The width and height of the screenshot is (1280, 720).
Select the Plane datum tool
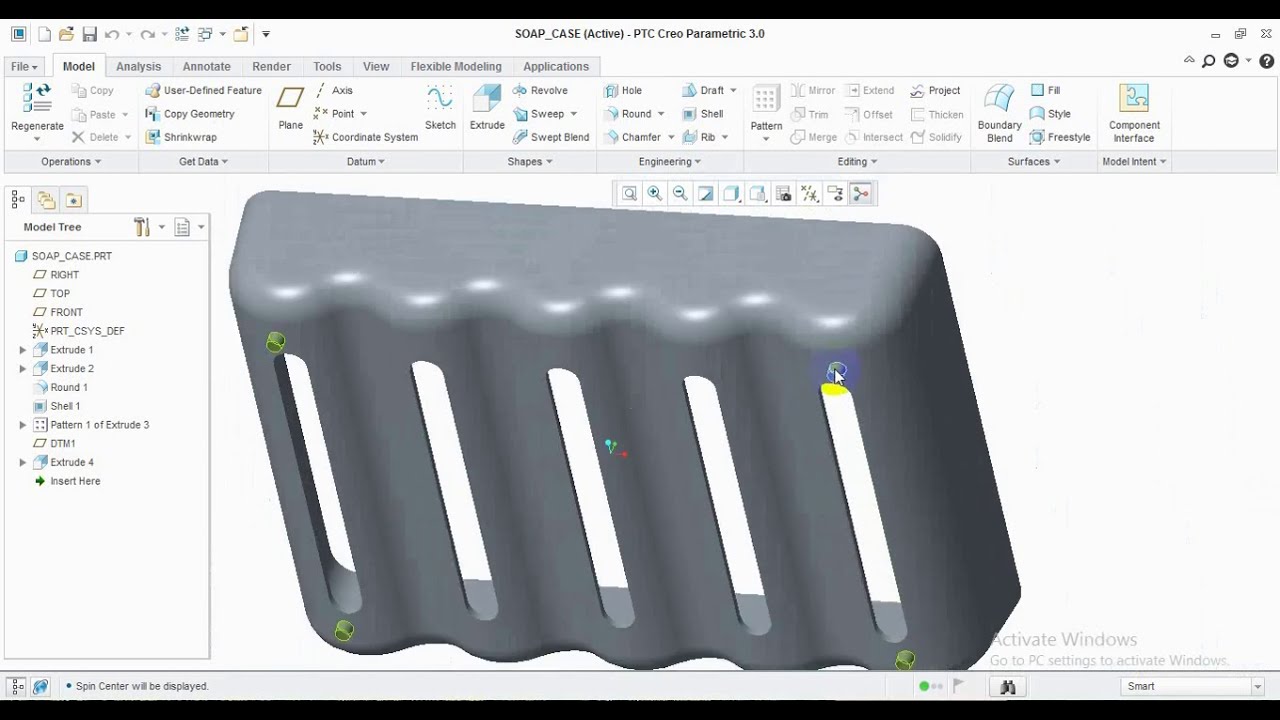click(290, 107)
